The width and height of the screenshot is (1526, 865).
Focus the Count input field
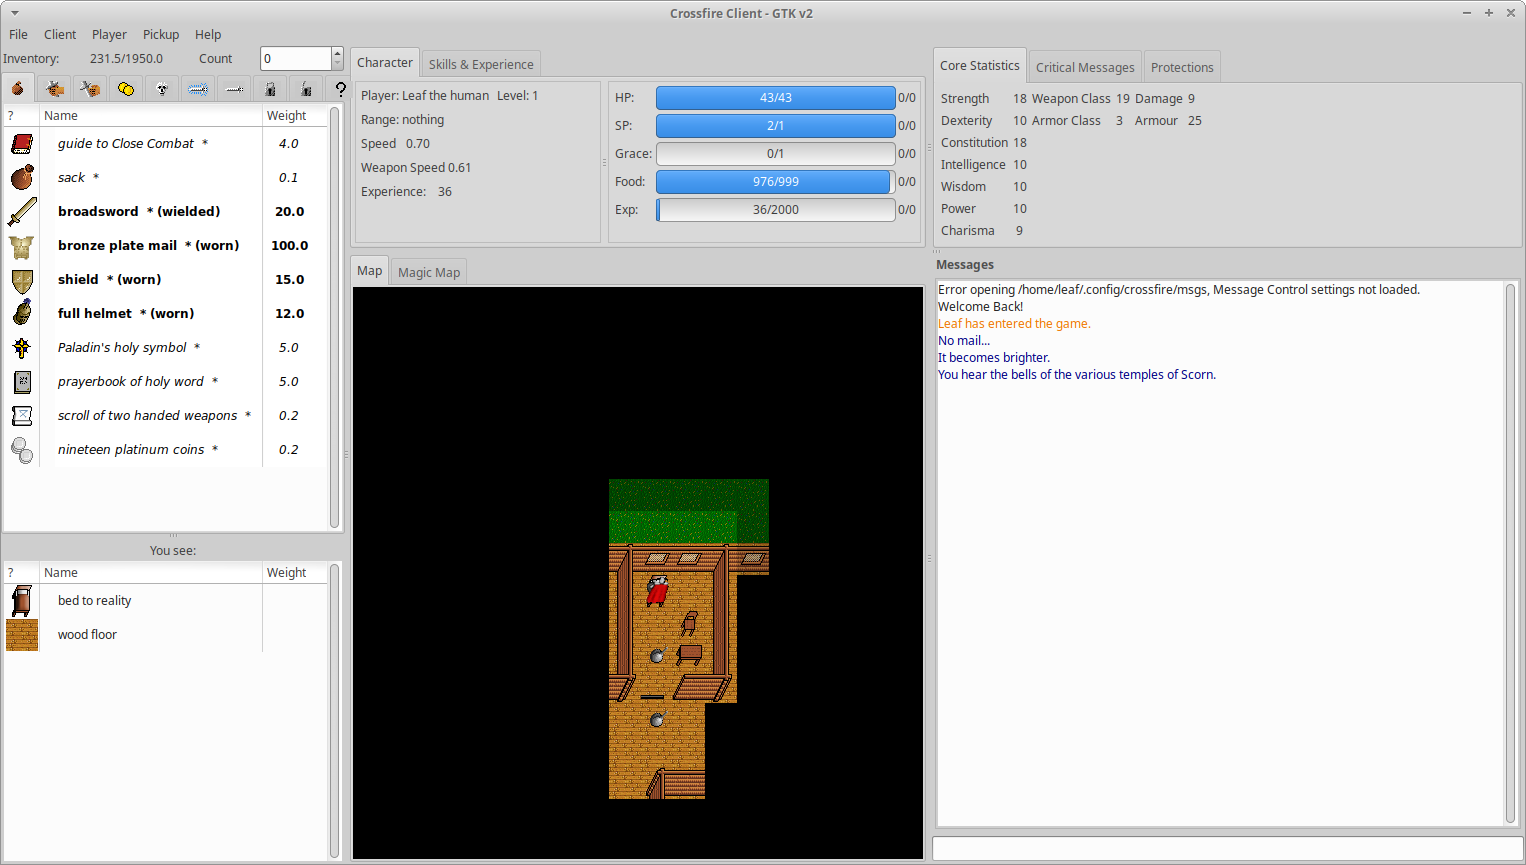296,59
